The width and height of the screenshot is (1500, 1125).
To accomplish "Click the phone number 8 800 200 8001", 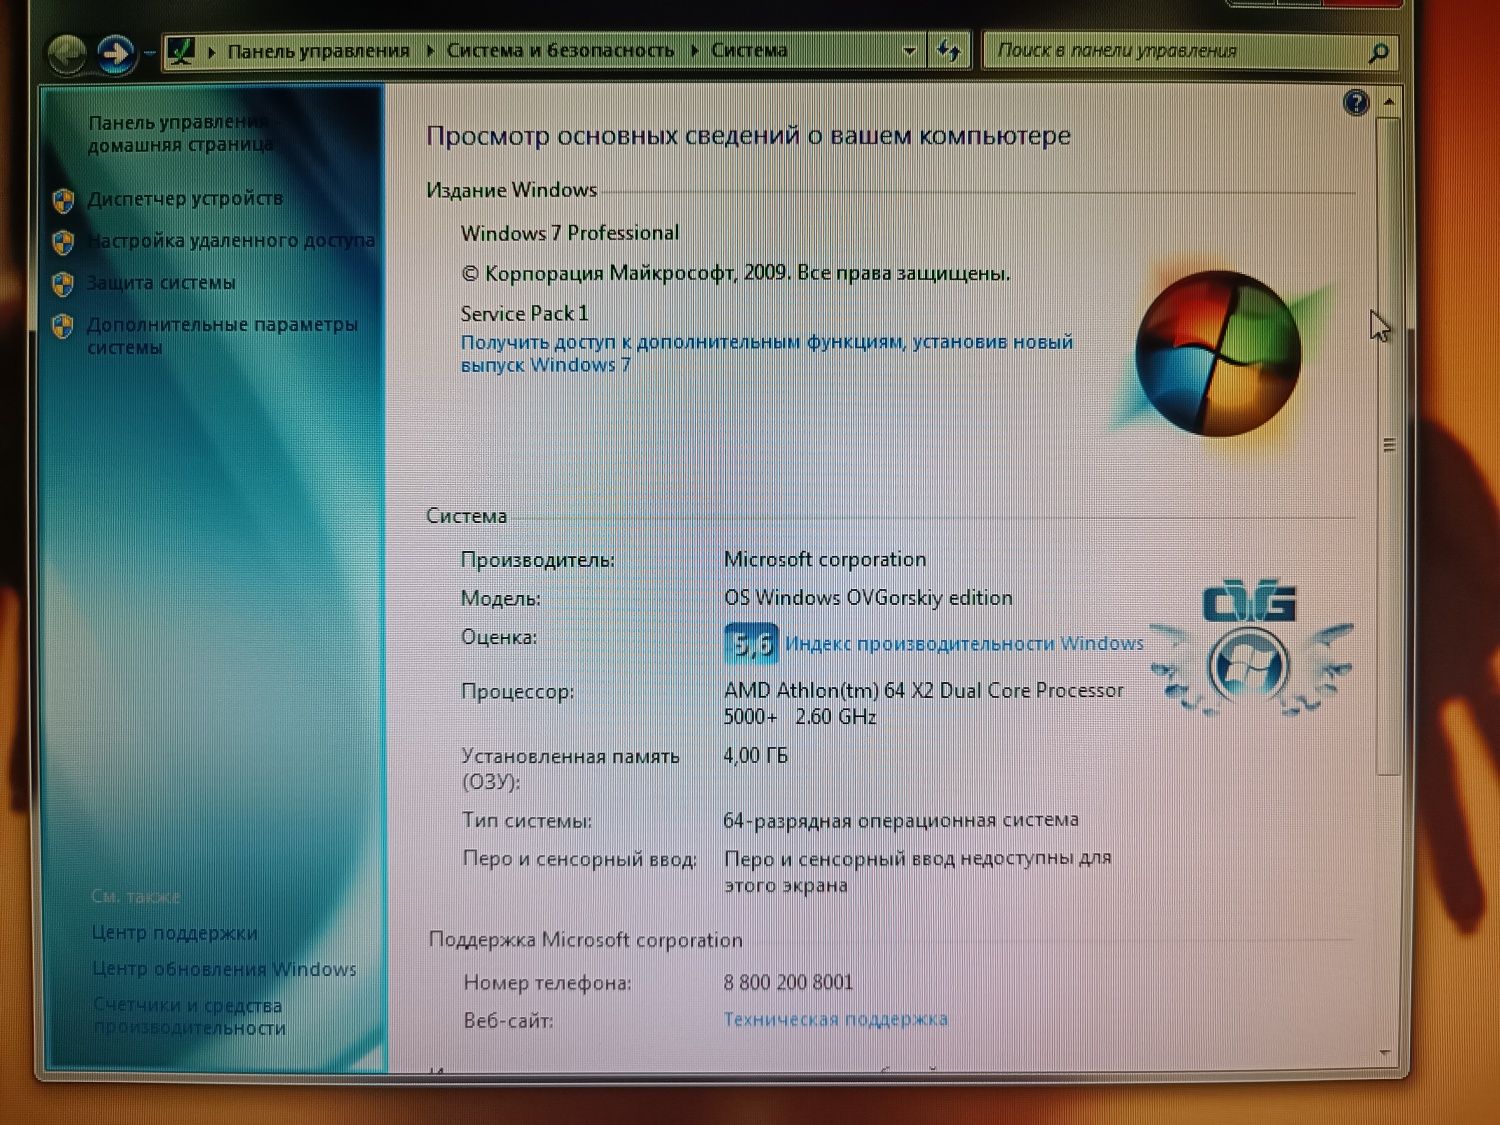I will (788, 982).
